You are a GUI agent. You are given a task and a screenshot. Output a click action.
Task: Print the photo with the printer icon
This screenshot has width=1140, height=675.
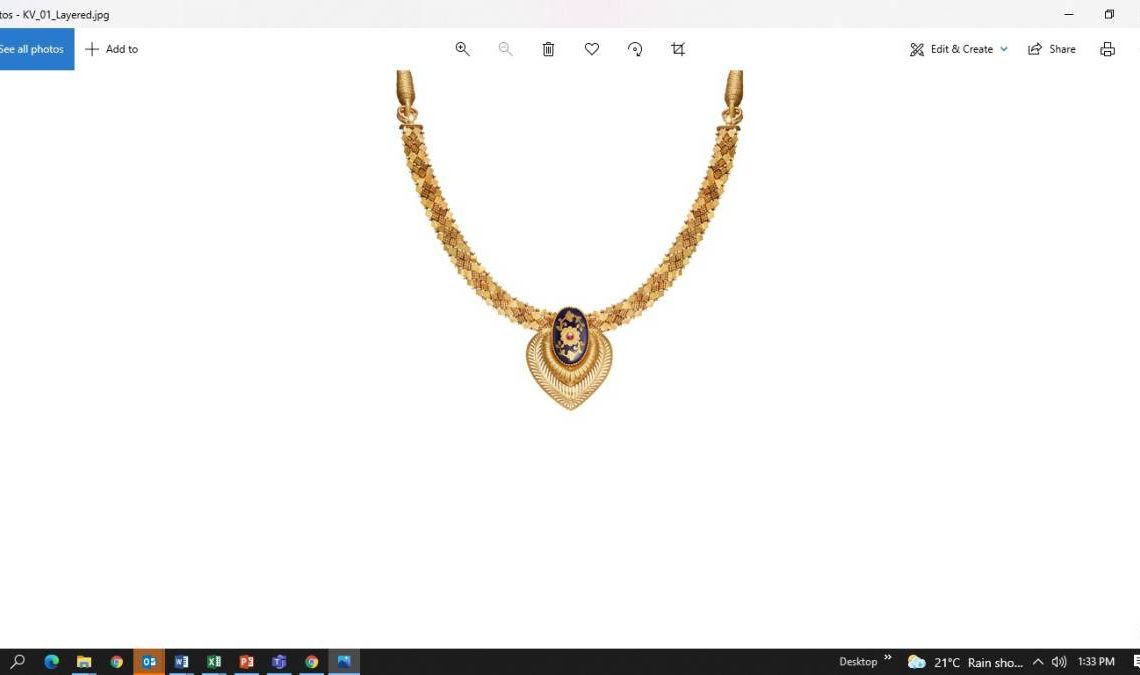pos(1107,49)
